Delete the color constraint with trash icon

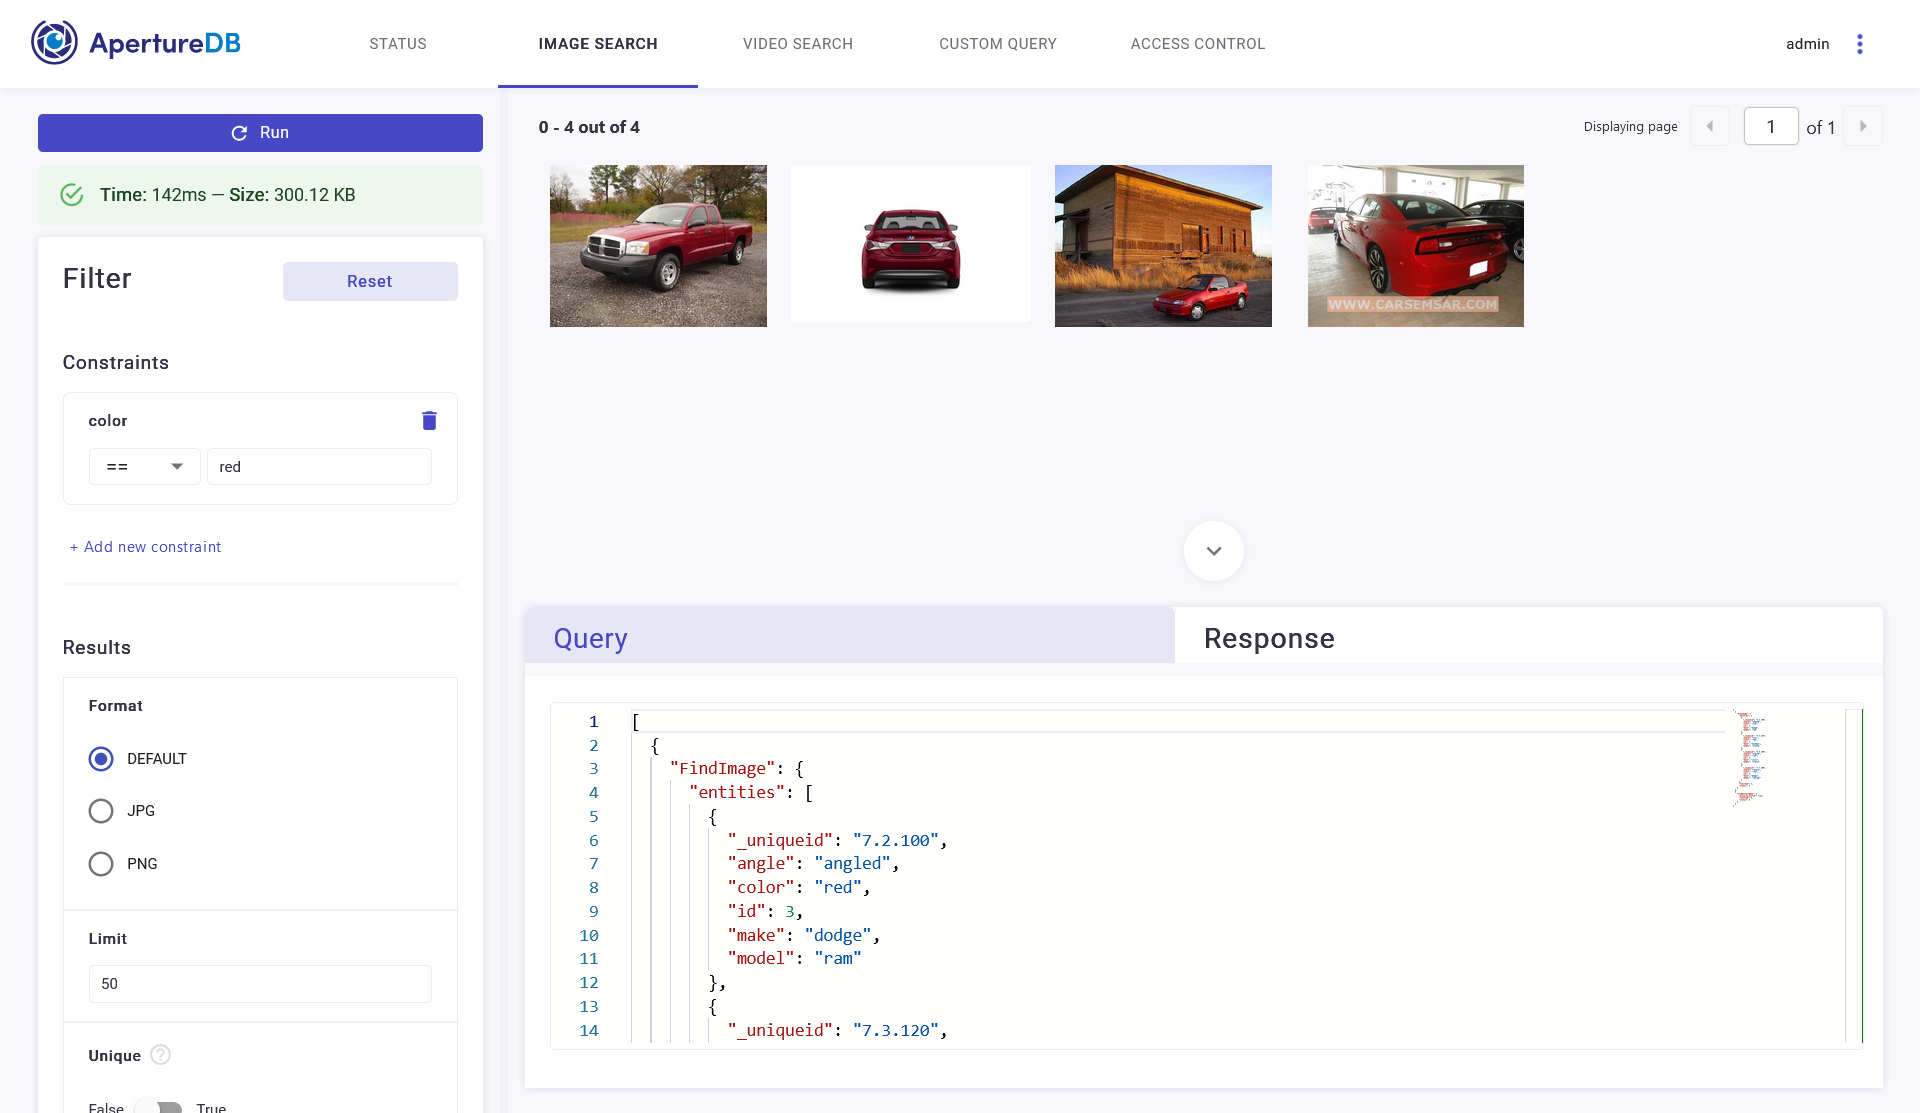point(429,420)
